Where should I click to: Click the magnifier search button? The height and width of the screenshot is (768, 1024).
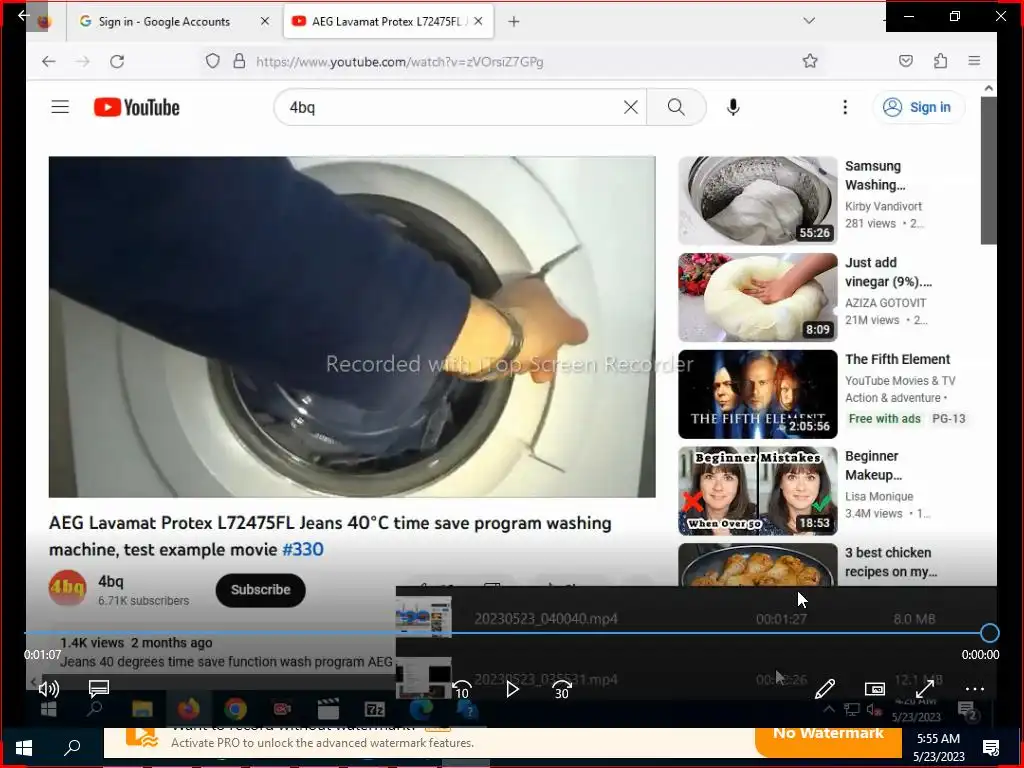coord(676,107)
